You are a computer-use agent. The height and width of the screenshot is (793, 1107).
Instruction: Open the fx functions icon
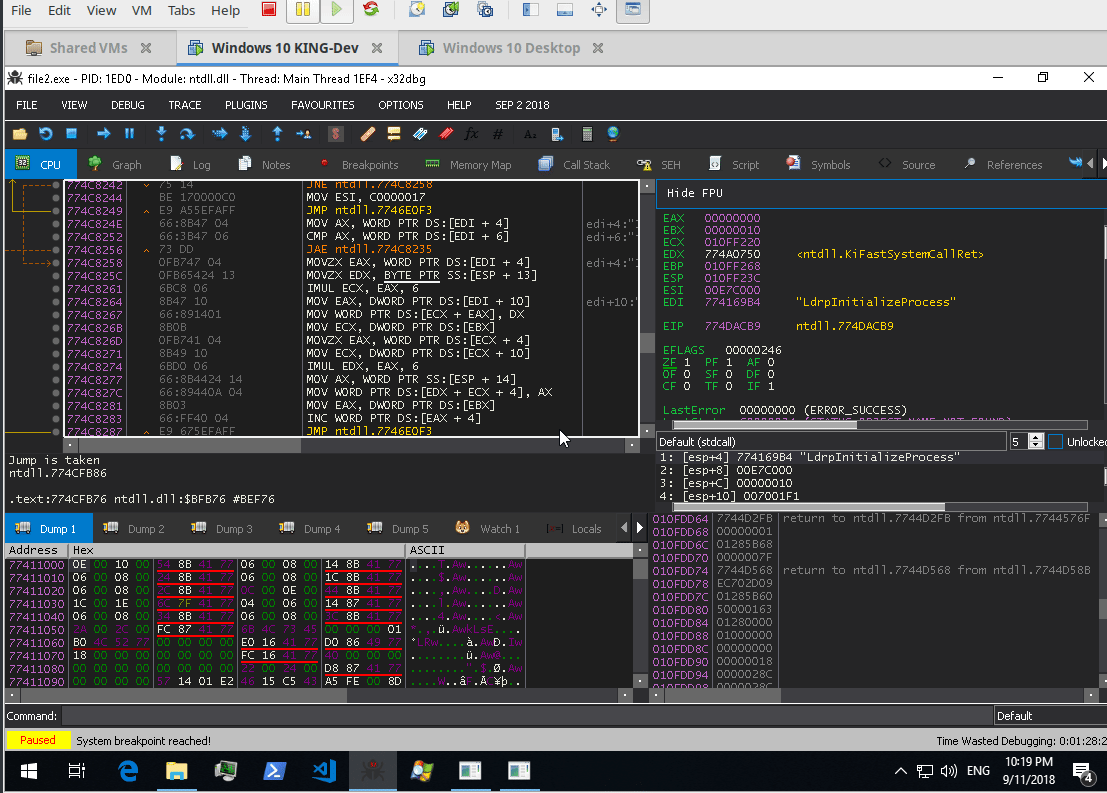(472, 133)
